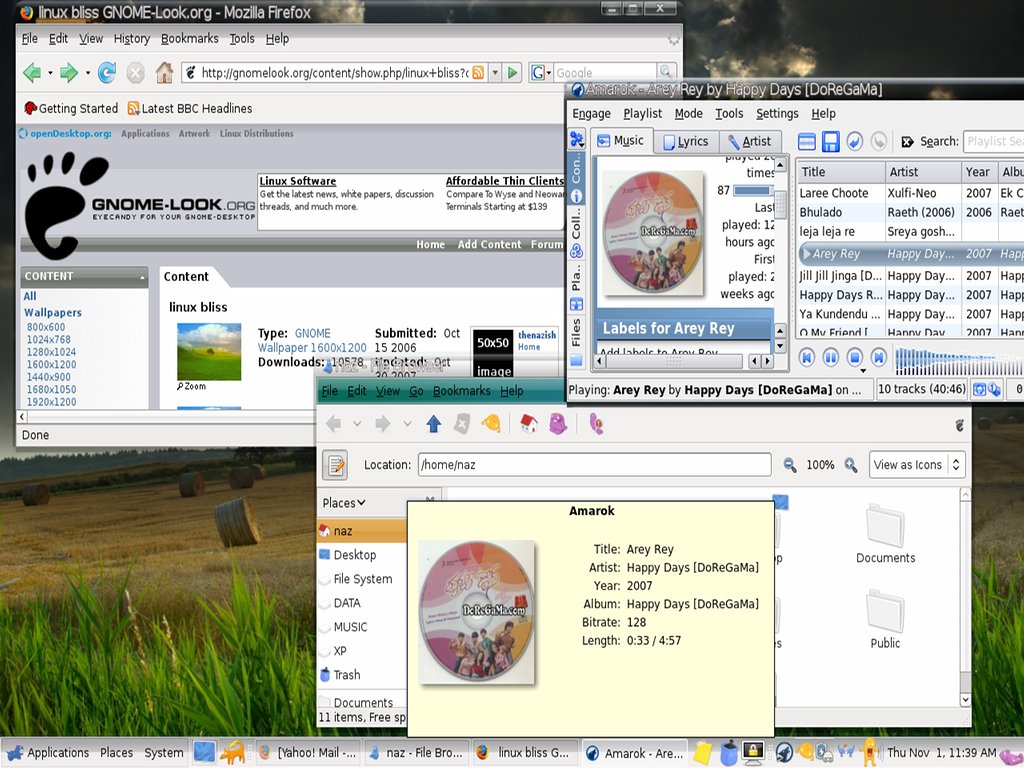Open Amarok's Settings menu
This screenshot has width=1024, height=768.
point(777,114)
